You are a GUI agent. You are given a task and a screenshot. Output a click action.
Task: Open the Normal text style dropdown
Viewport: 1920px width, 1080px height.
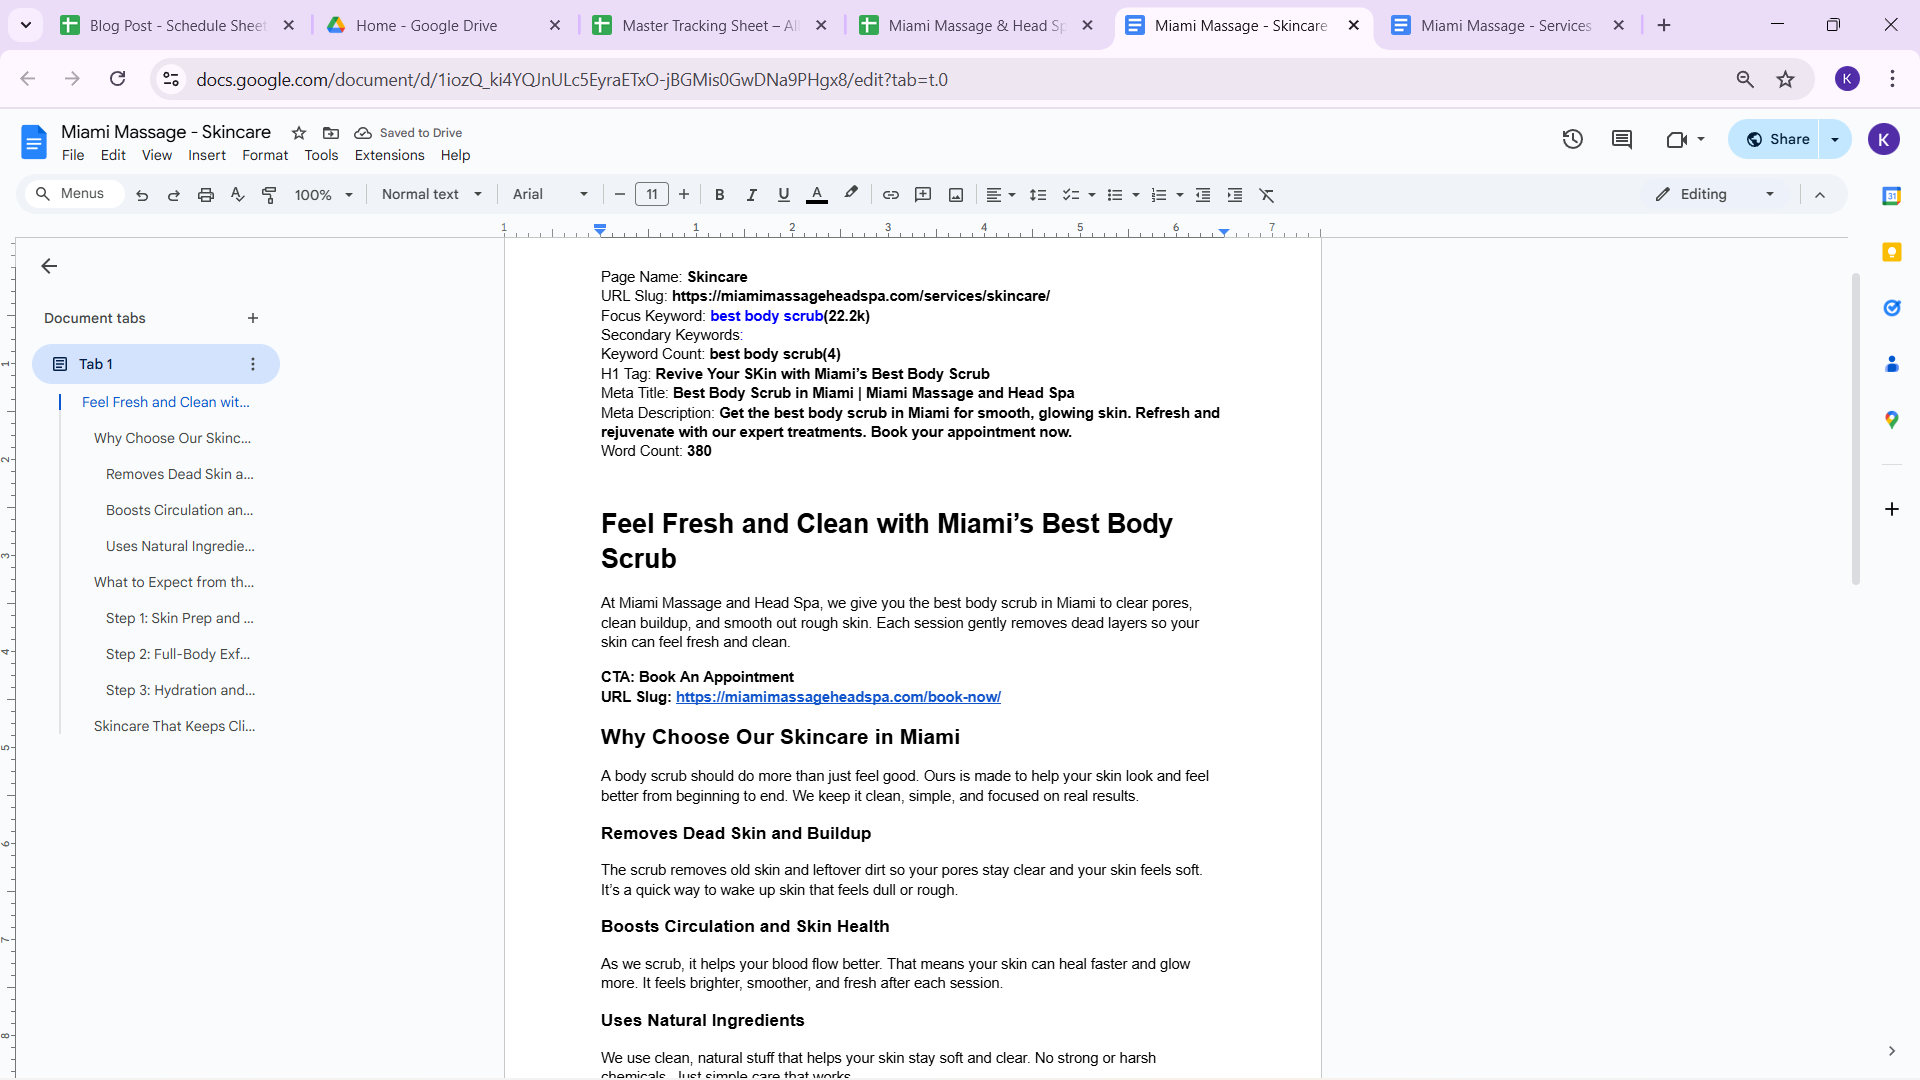coord(431,195)
